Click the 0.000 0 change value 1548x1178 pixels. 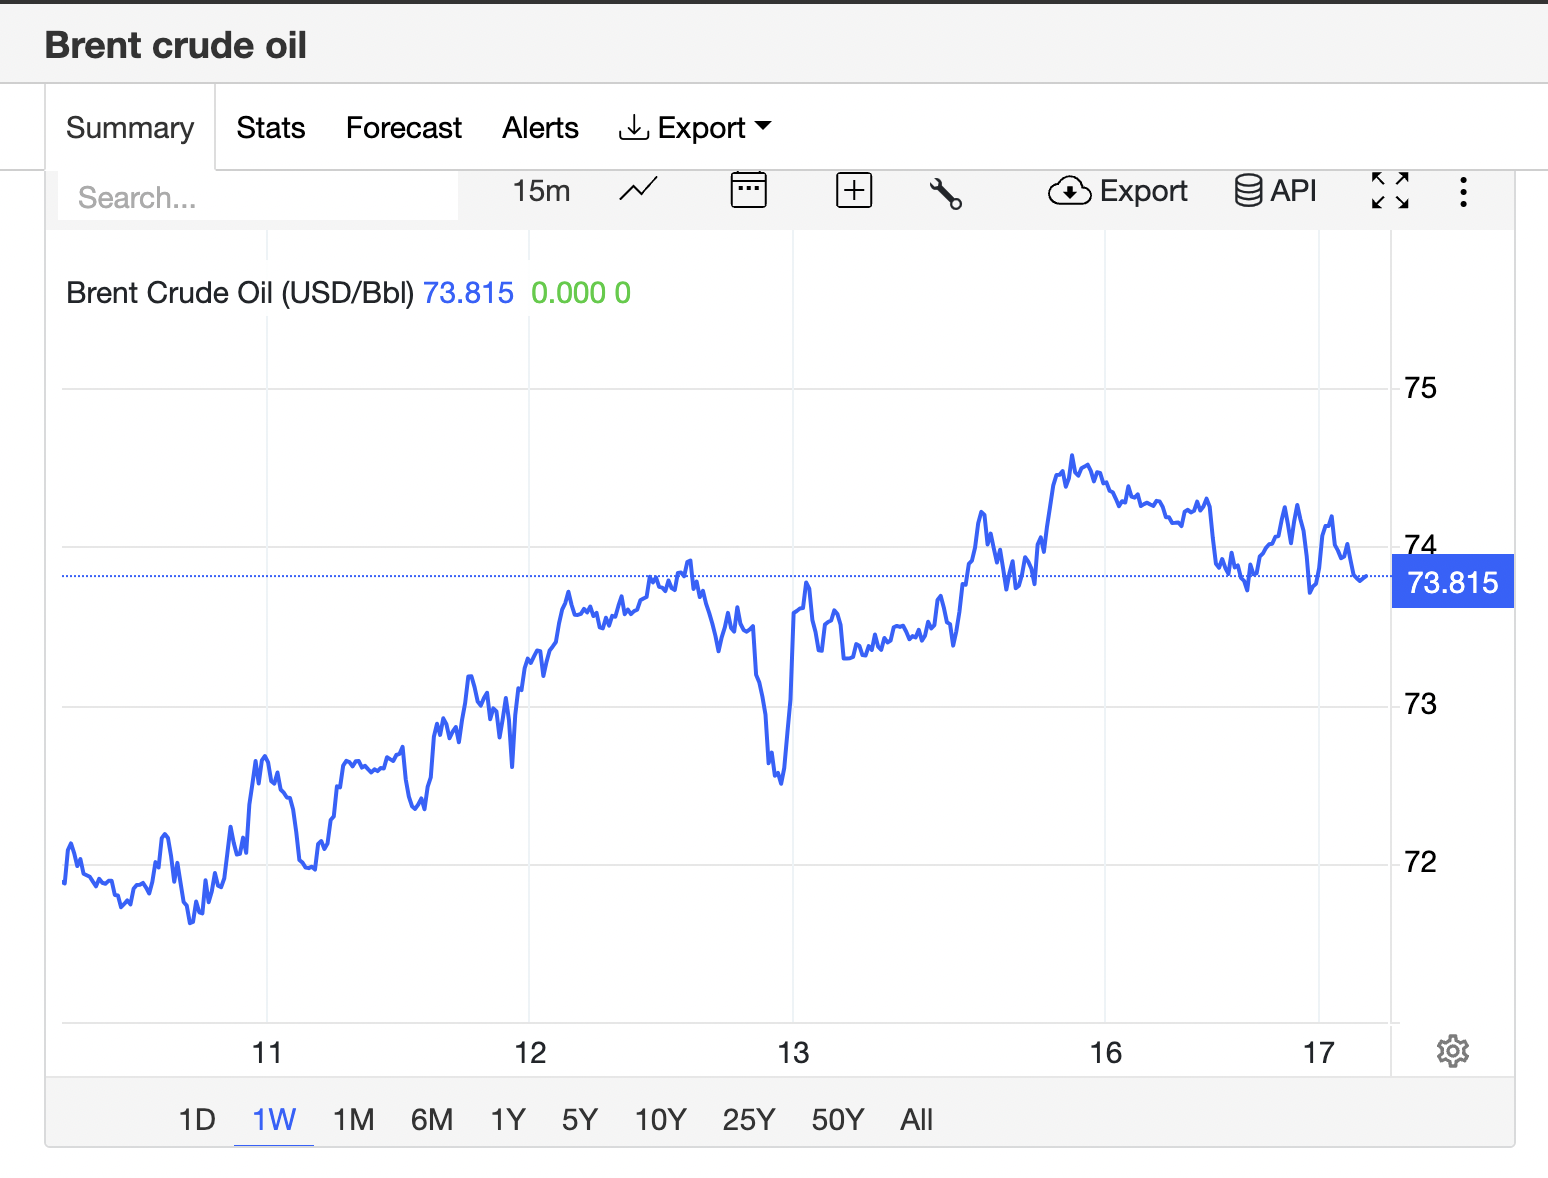(x=581, y=293)
